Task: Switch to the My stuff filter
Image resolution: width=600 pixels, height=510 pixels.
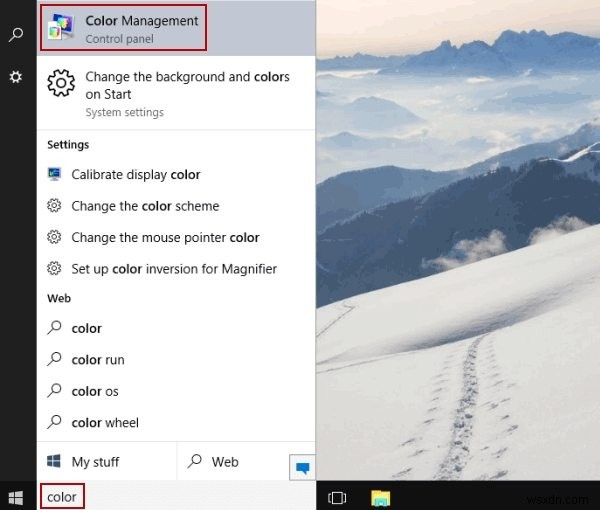Action: (107, 461)
